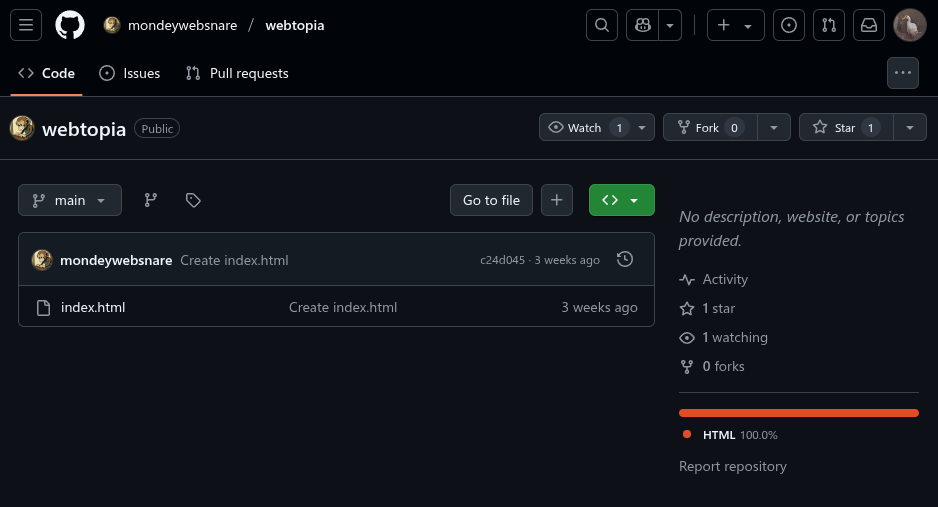This screenshot has width=938, height=507.
Task: View commit history clock icon
Action: click(x=625, y=259)
